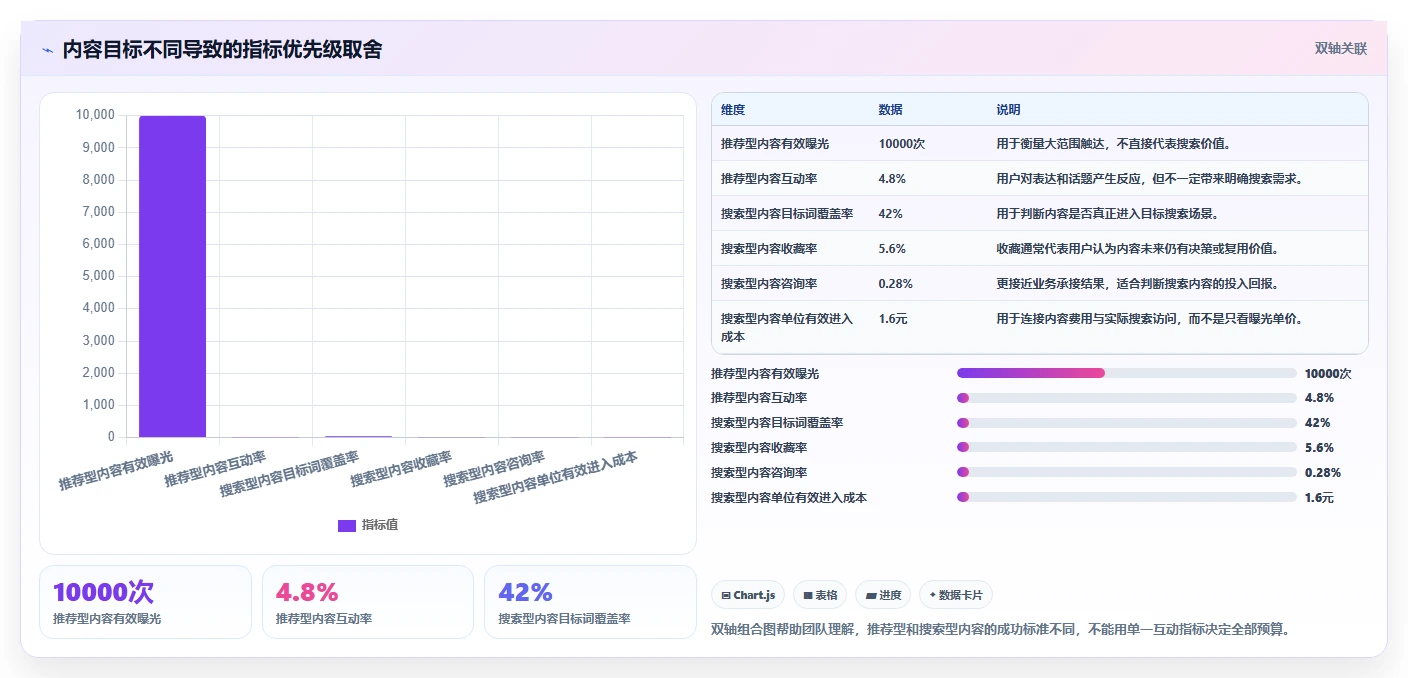Screen dimensions: 1408x678
Task: Click the 数据 column header
Action: tap(891, 110)
